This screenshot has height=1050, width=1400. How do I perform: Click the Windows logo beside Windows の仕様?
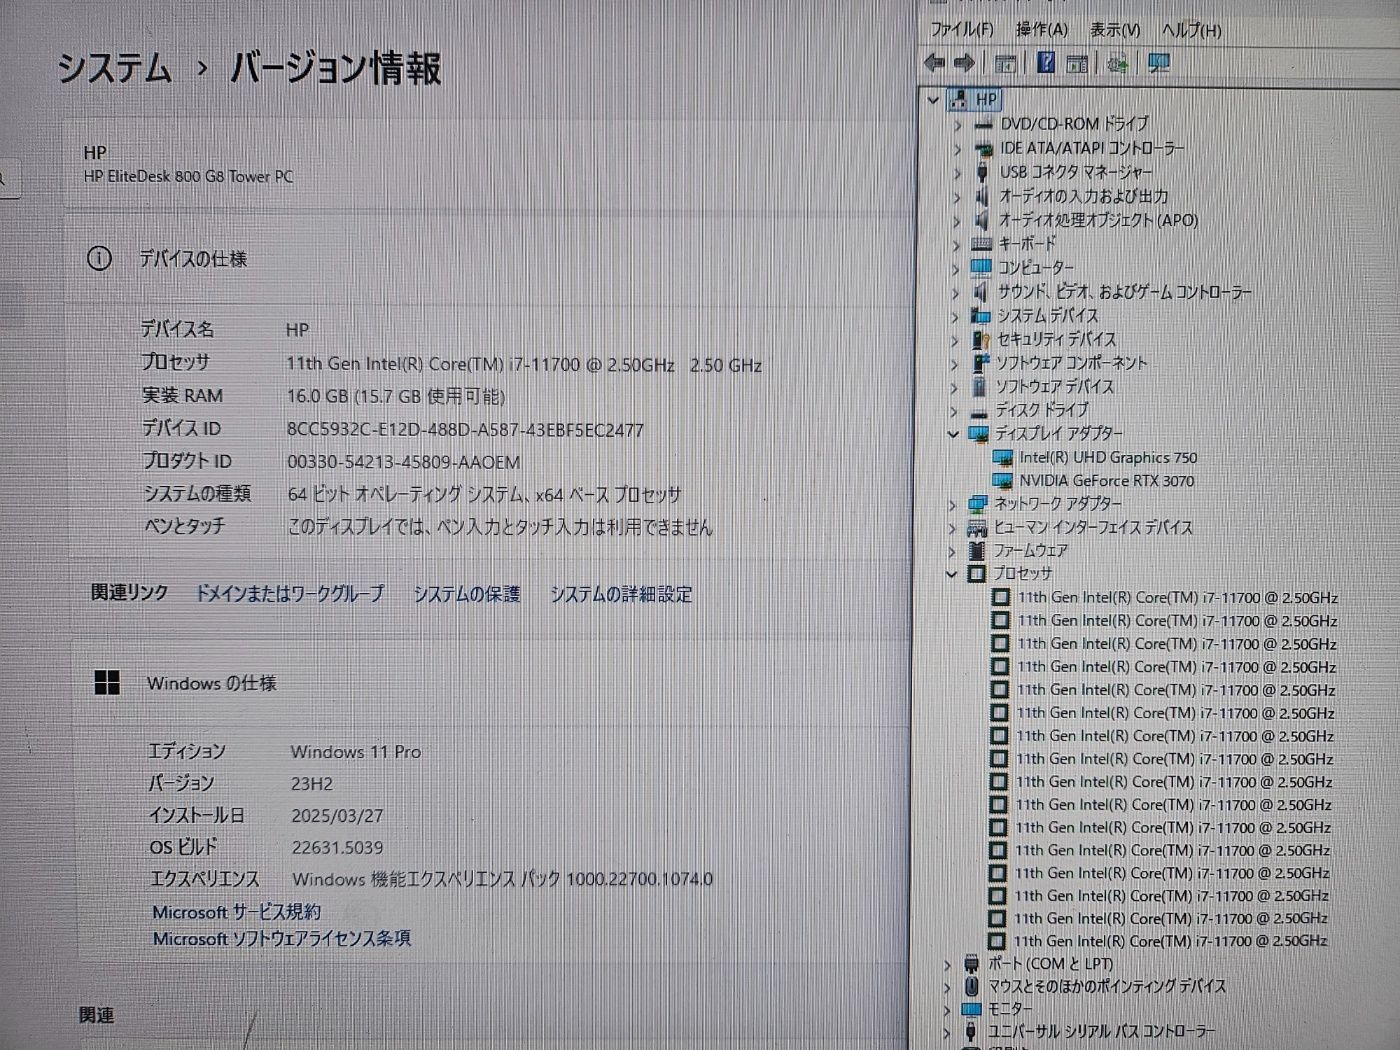click(107, 683)
